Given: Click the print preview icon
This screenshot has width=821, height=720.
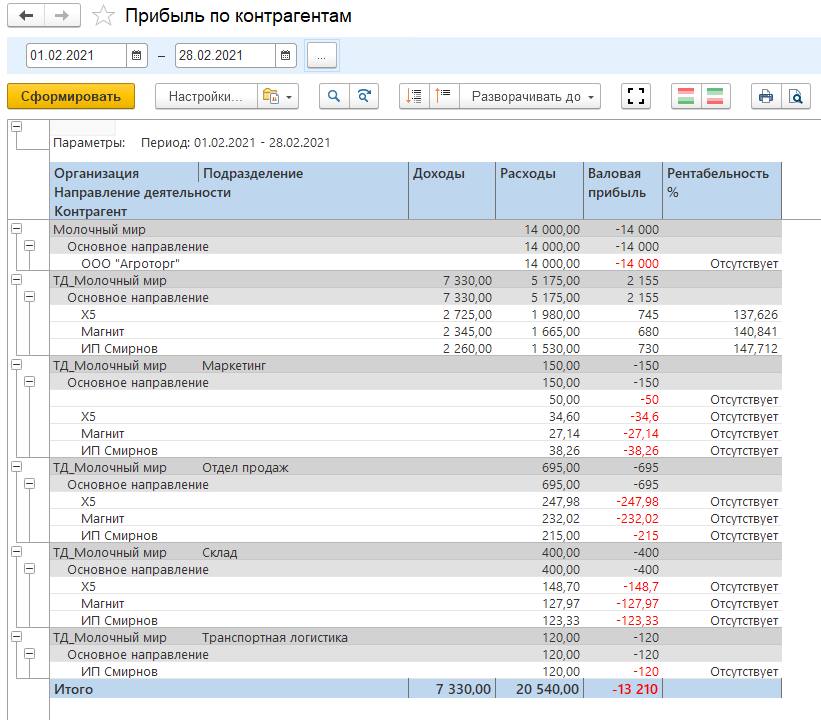Looking at the screenshot, I should pyautogui.click(x=795, y=96).
